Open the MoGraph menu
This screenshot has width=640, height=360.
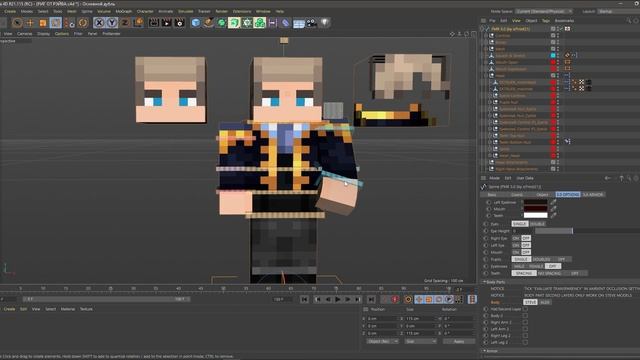pos(124,11)
